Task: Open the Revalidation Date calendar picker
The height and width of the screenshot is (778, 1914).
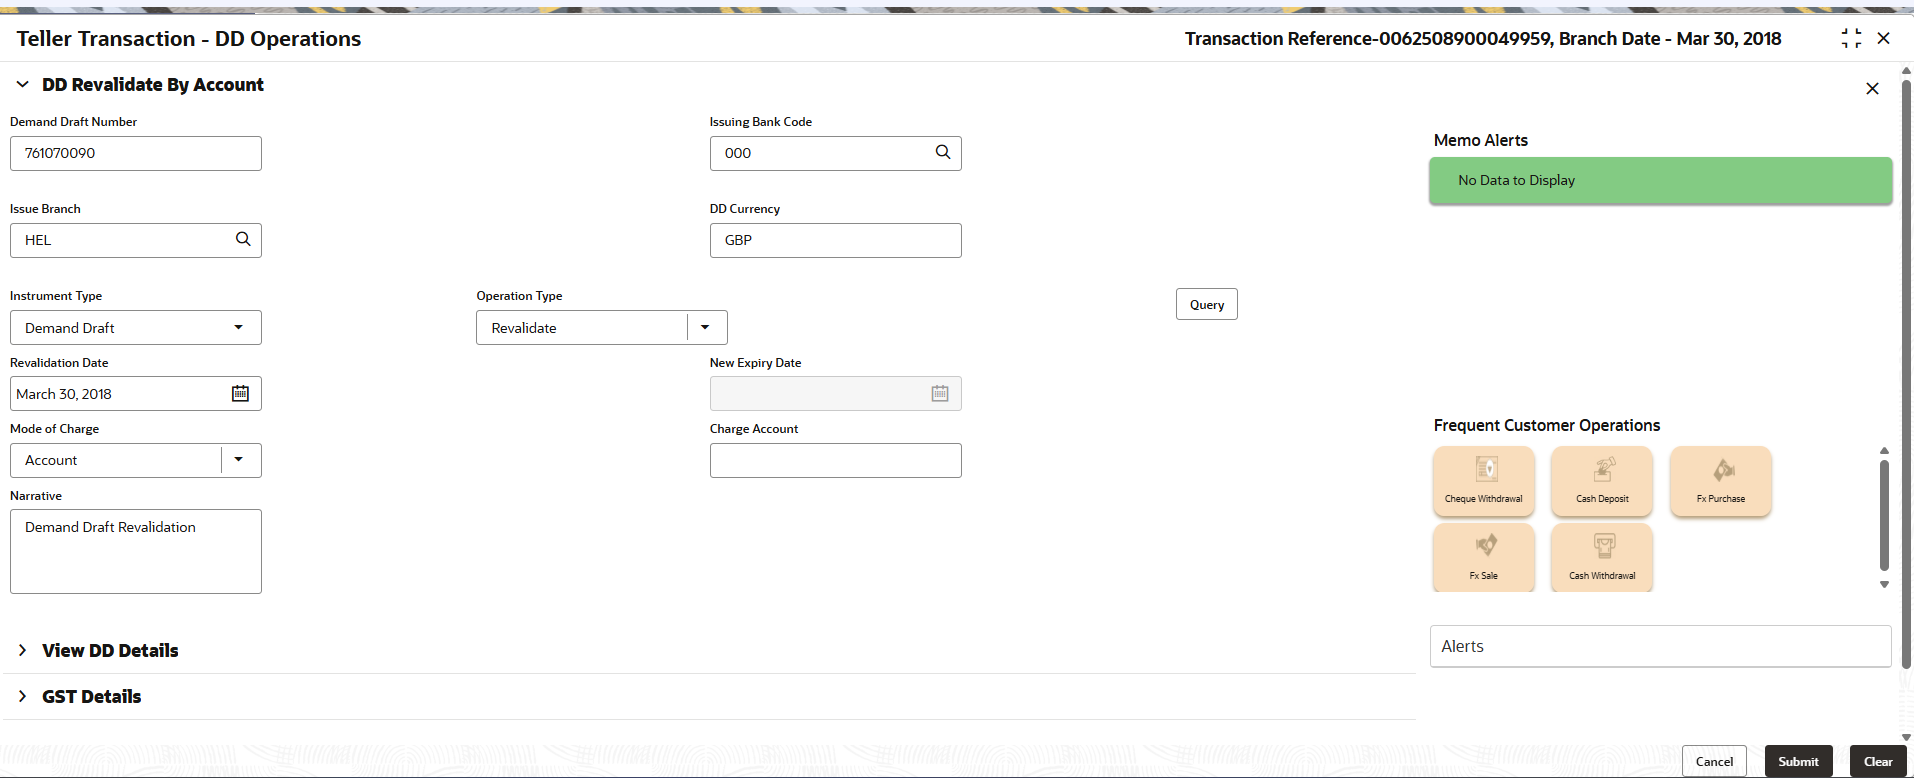Action: tap(240, 393)
